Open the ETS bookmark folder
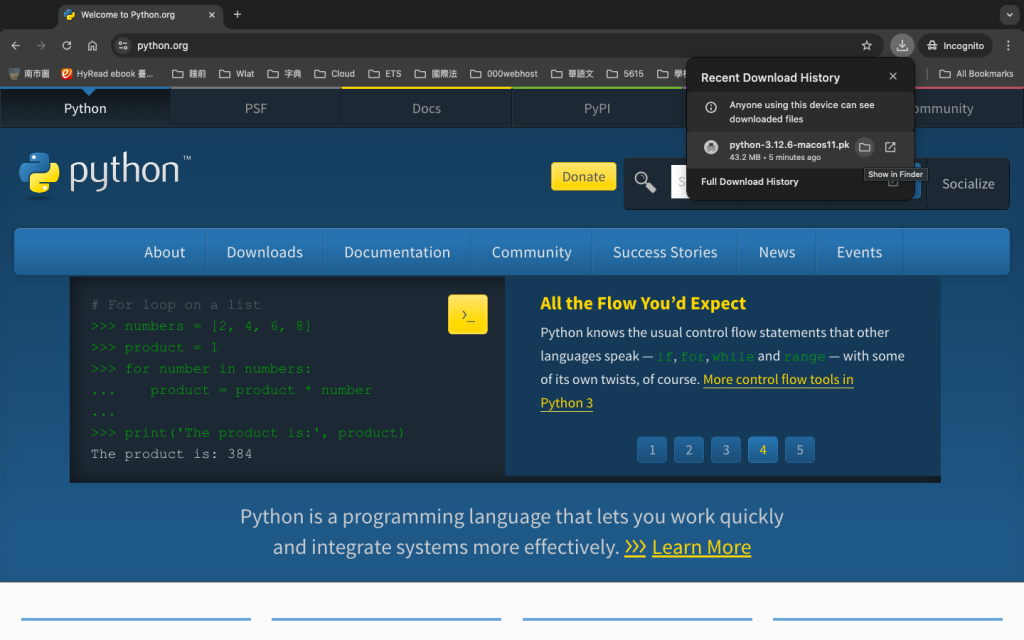This screenshot has height=640, width=1024. pyautogui.click(x=385, y=74)
